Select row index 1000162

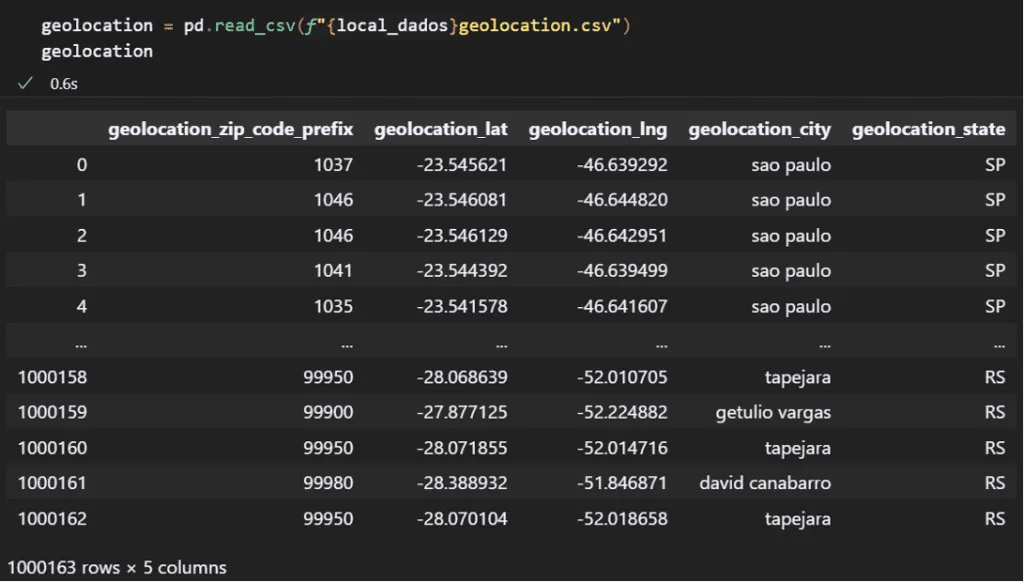(x=52, y=519)
